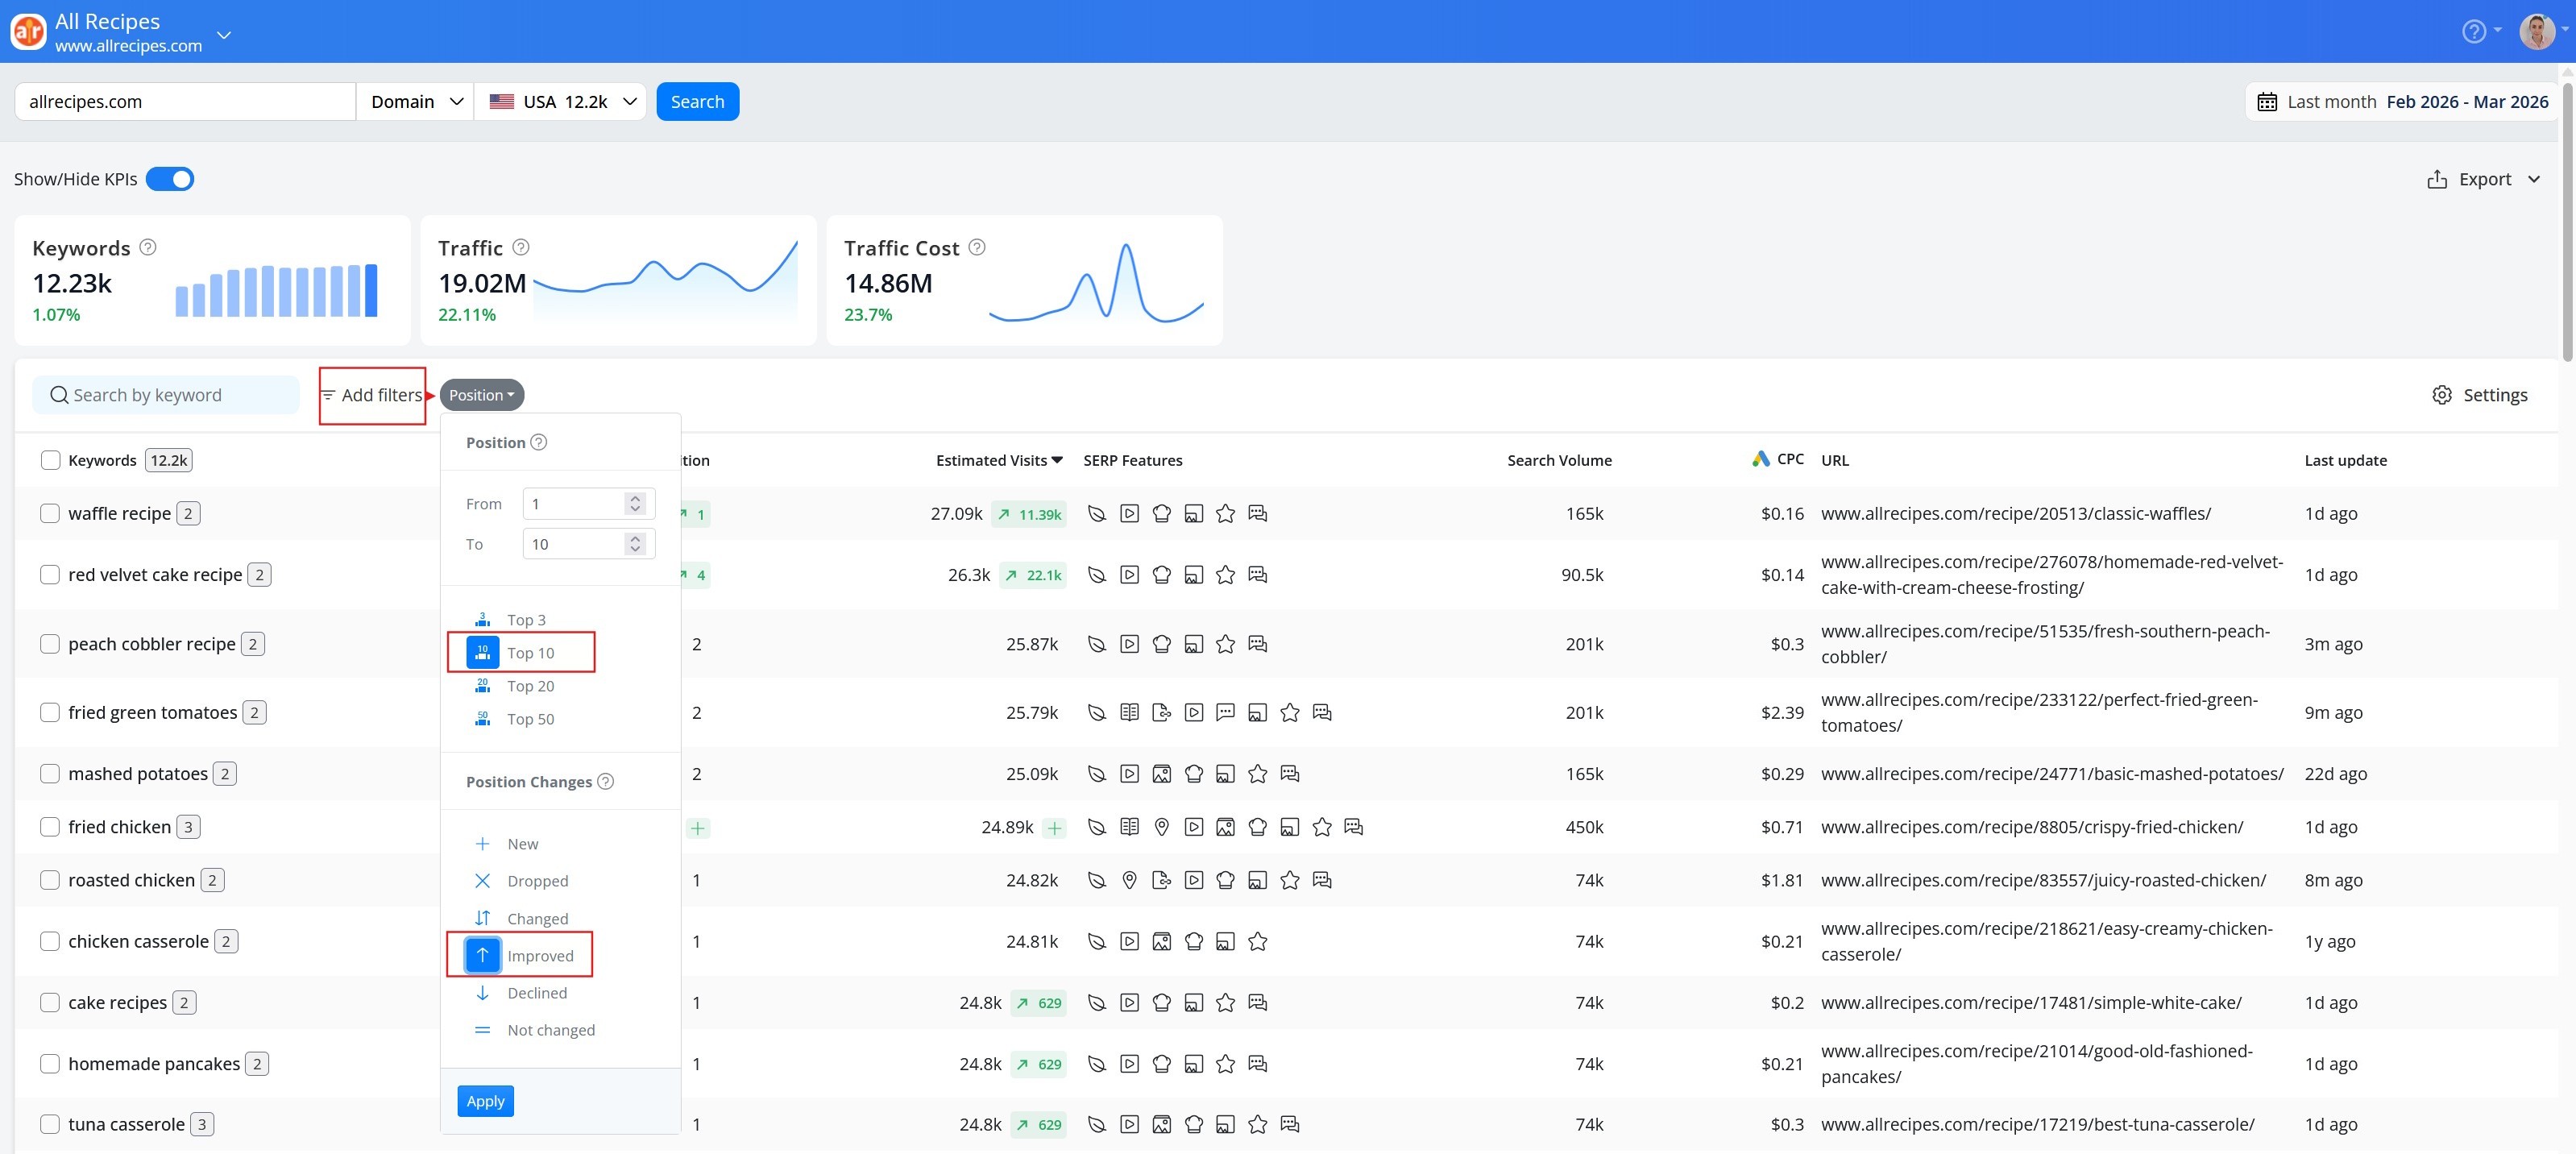Open Settings gear for the table
Image resolution: width=2576 pixels, height=1154 pixels.
pyautogui.click(x=2441, y=395)
